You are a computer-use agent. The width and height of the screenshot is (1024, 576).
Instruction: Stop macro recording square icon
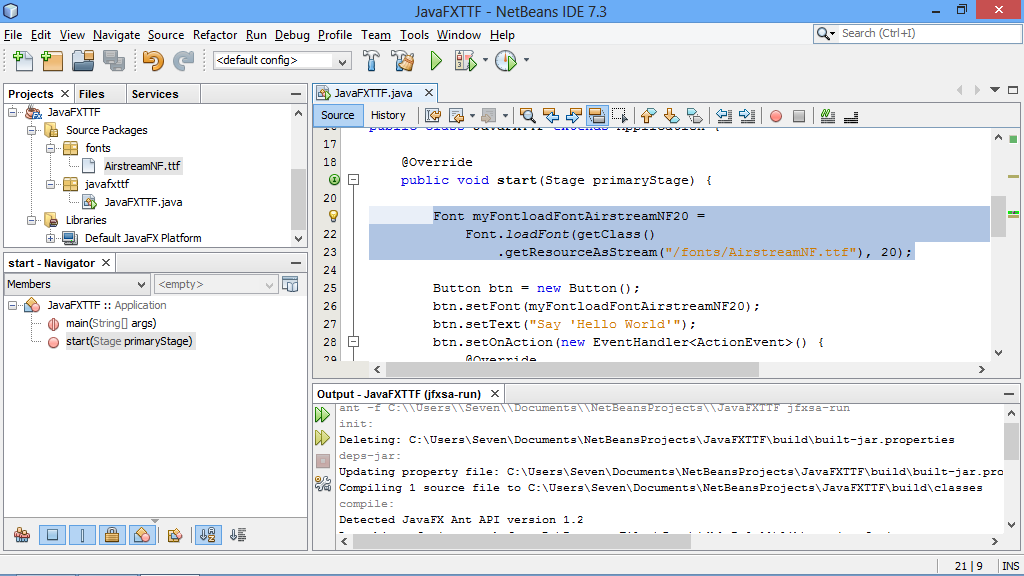tap(799, 116)
